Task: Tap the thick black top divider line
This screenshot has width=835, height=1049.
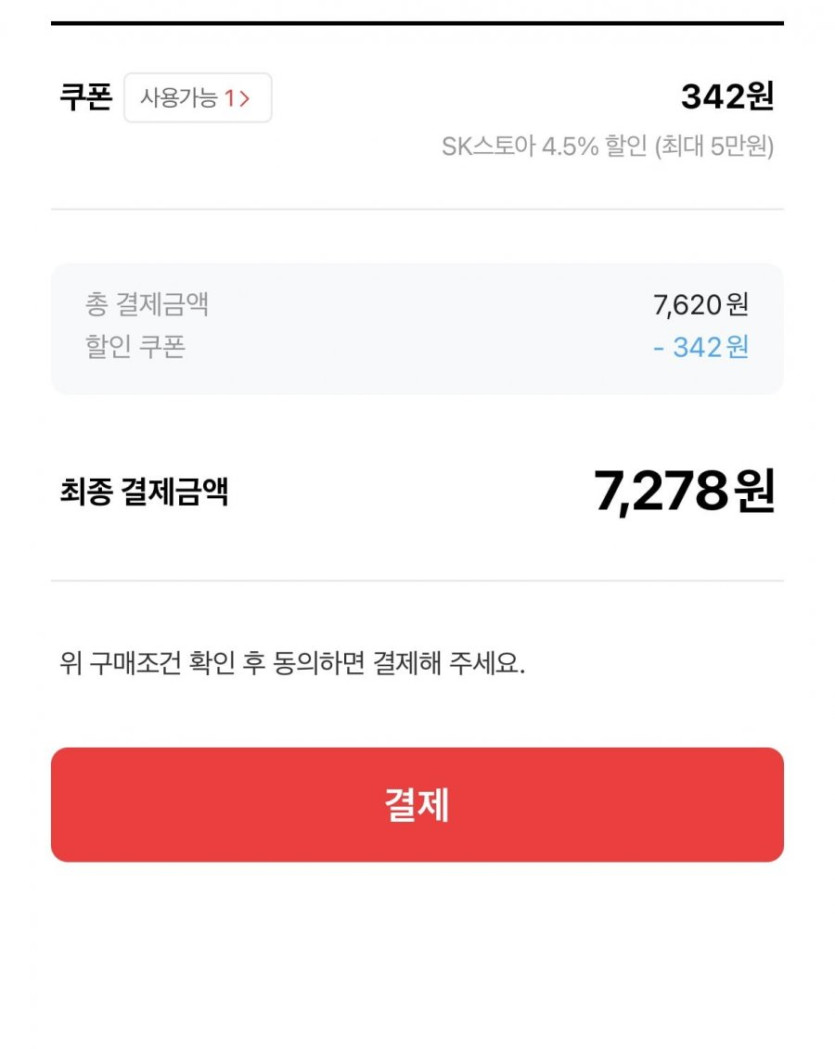Action: coord(417,22)
